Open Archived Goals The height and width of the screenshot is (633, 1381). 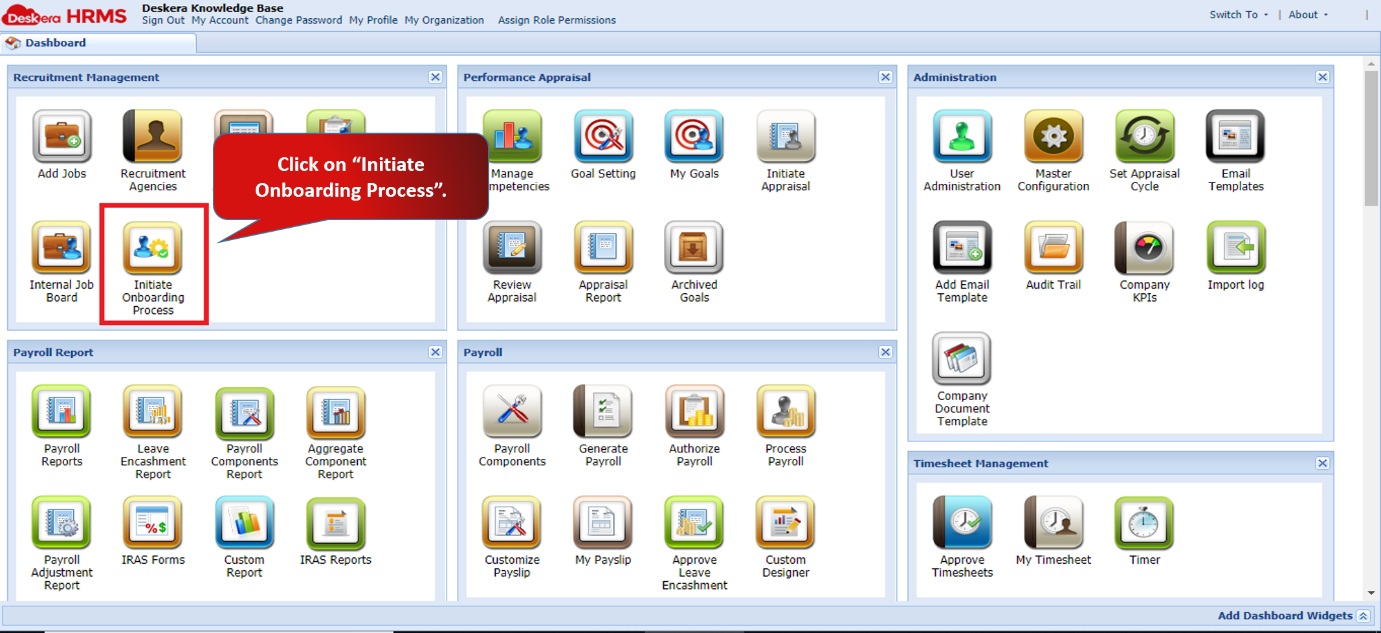point(694,248)
